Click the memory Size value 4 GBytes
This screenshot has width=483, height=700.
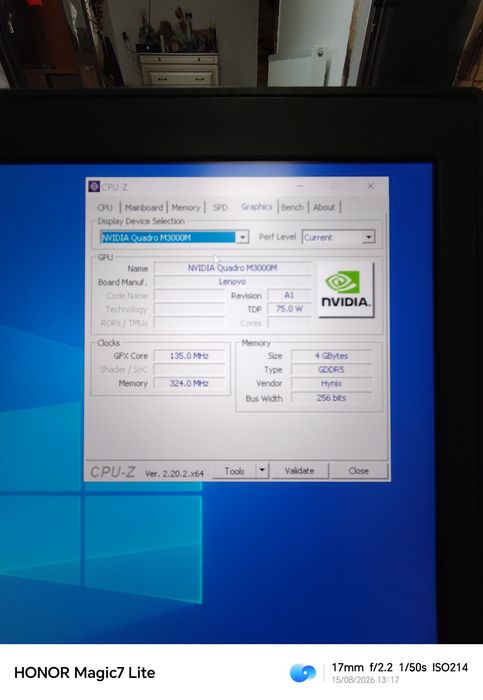[332, 356]
